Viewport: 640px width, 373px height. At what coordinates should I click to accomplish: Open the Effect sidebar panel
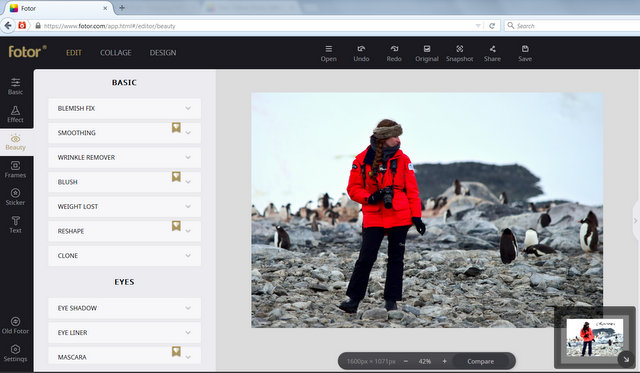[15, 114]
